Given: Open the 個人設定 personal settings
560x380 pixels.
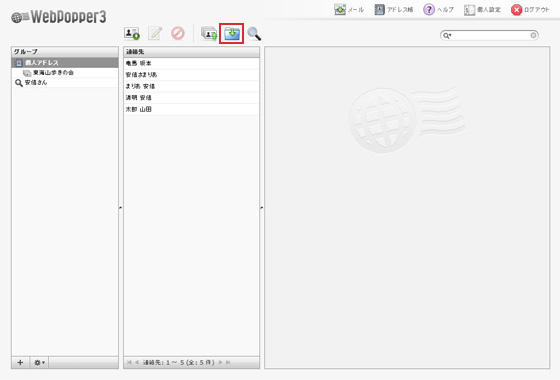Looking at the screenshot, I should click(x=482, y=10).
